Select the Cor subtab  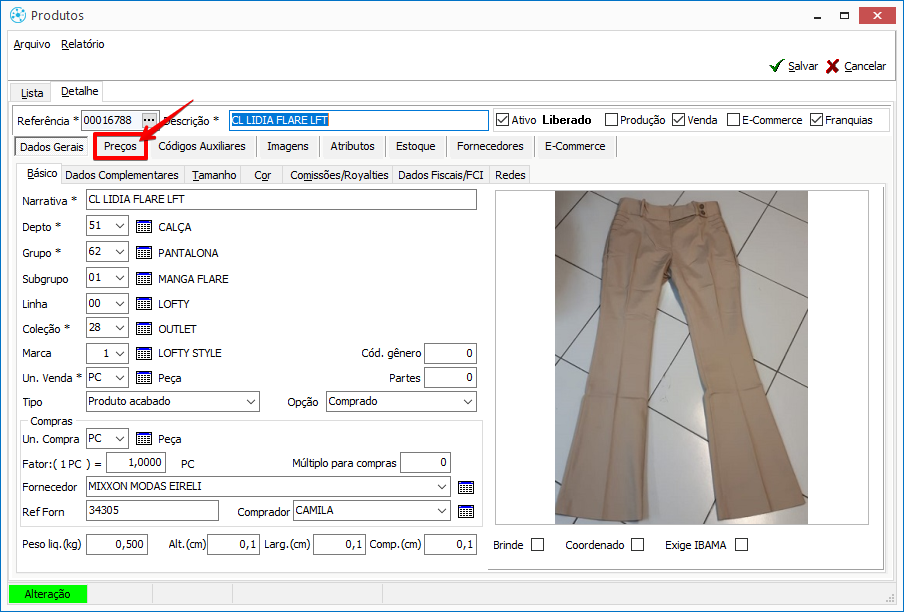(262, 175)
